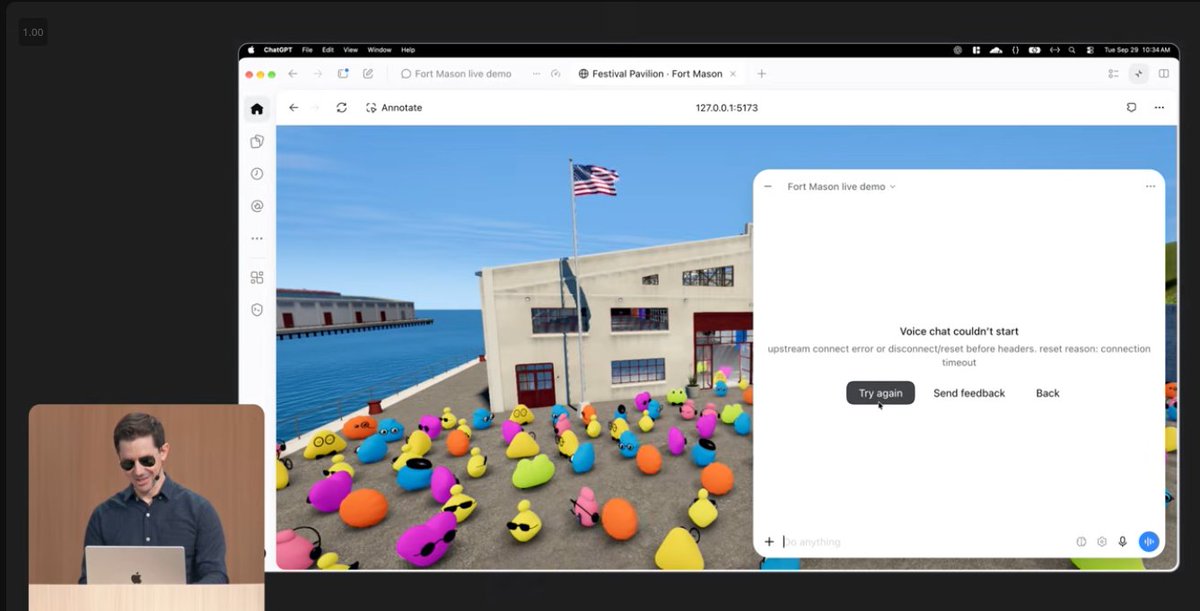Click the Send feedback button
Image resolution: width=1200 pixels, height=611 pixels.
pyautogui.click(x=969, y=393)
